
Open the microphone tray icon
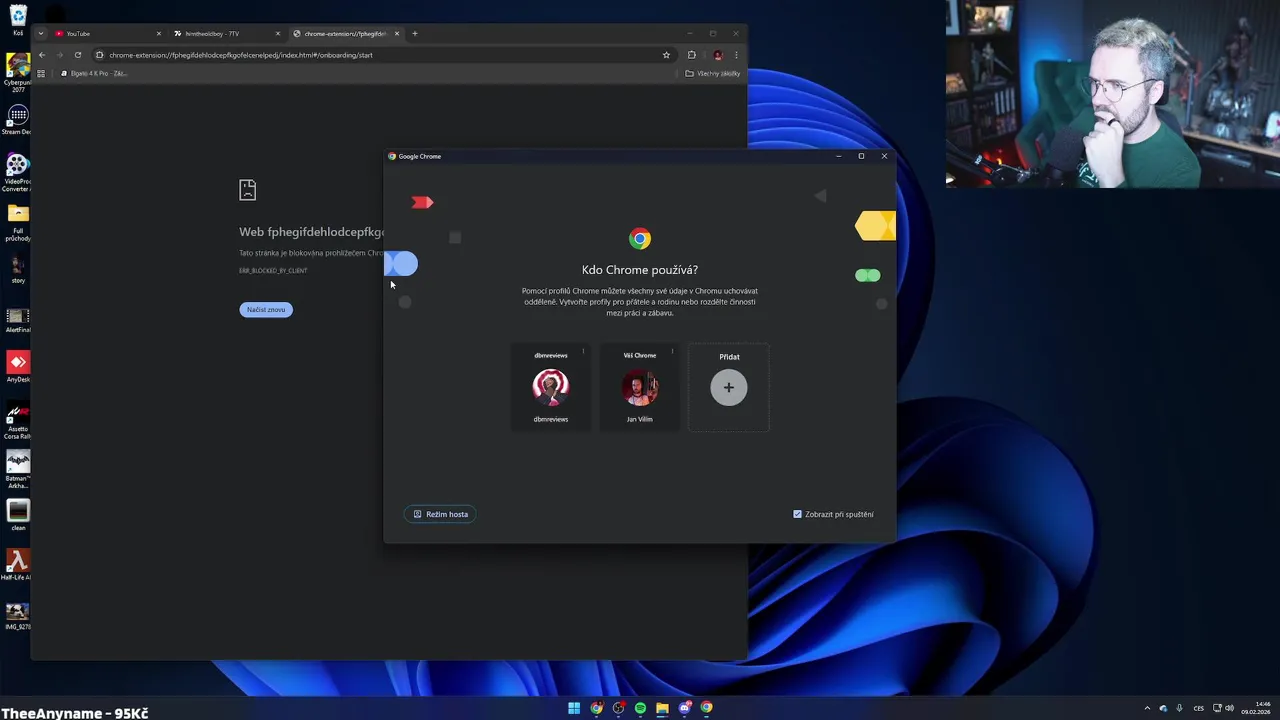1179,708
